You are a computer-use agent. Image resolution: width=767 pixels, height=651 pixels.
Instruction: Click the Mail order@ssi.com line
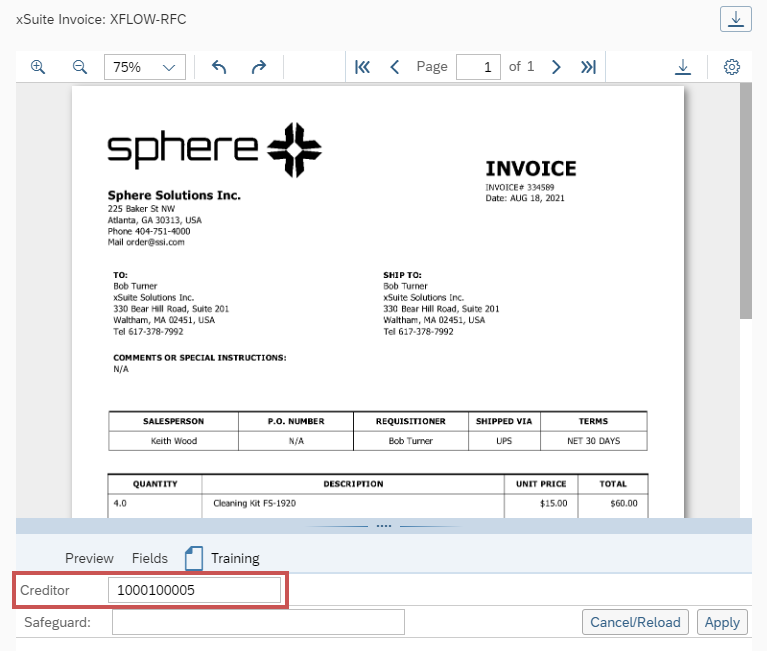[146, 242]
